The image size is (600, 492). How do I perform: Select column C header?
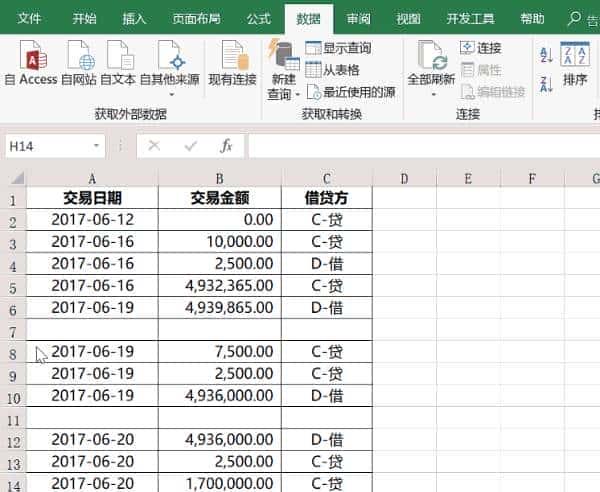coord(327,179)
